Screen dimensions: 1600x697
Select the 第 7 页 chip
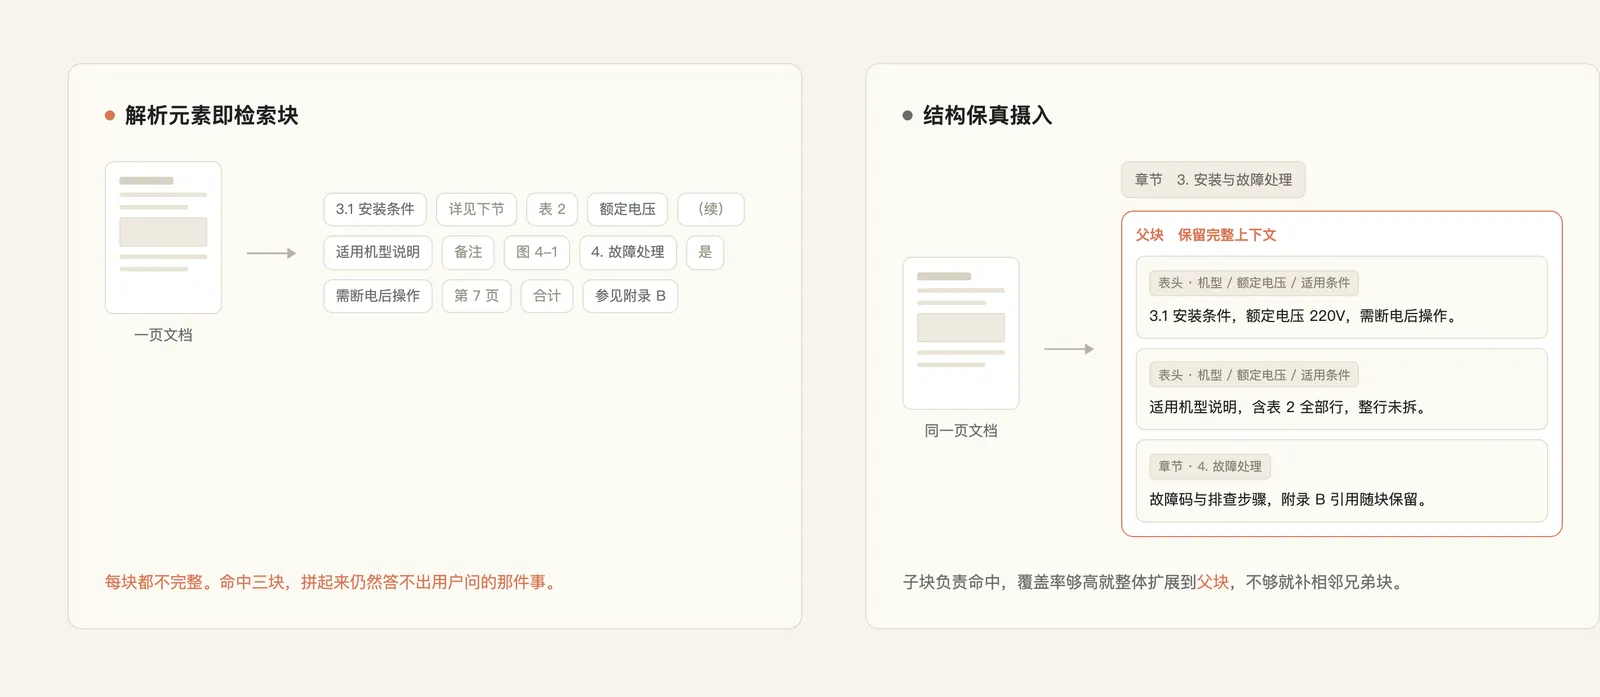(x=477, y=296)
